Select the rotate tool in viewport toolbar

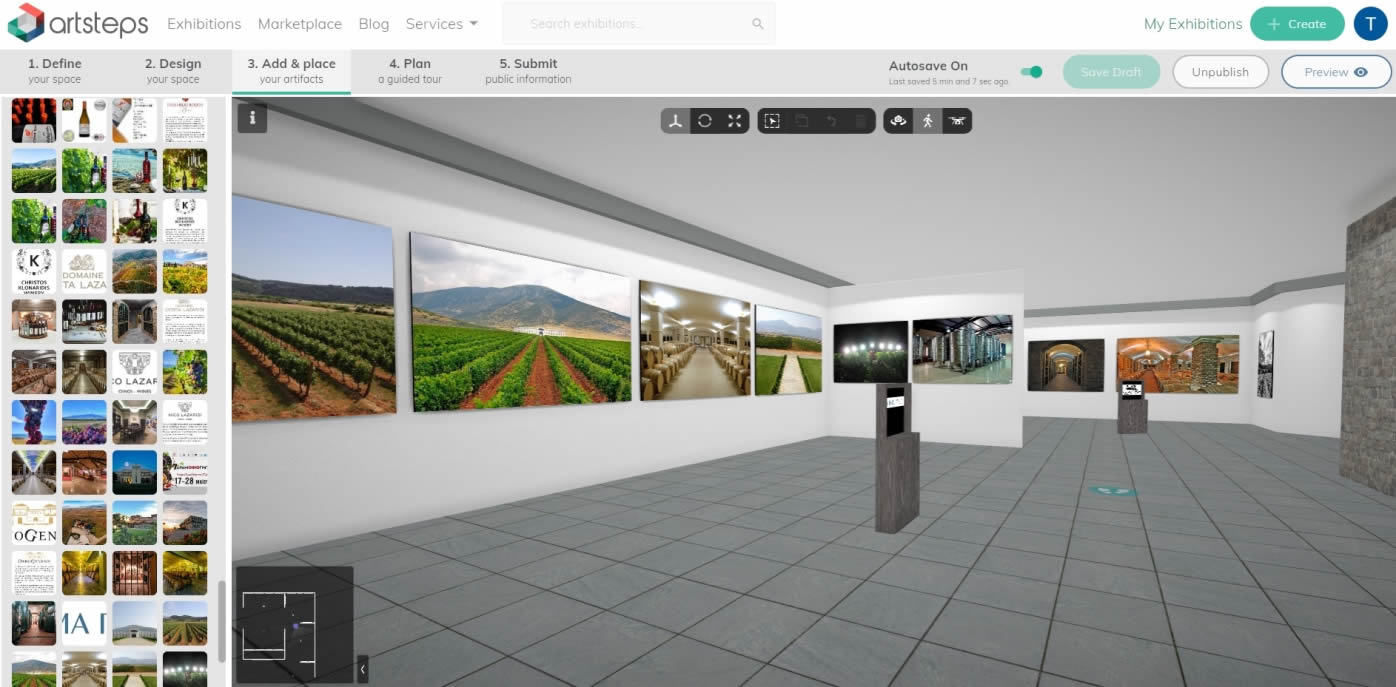705,121
